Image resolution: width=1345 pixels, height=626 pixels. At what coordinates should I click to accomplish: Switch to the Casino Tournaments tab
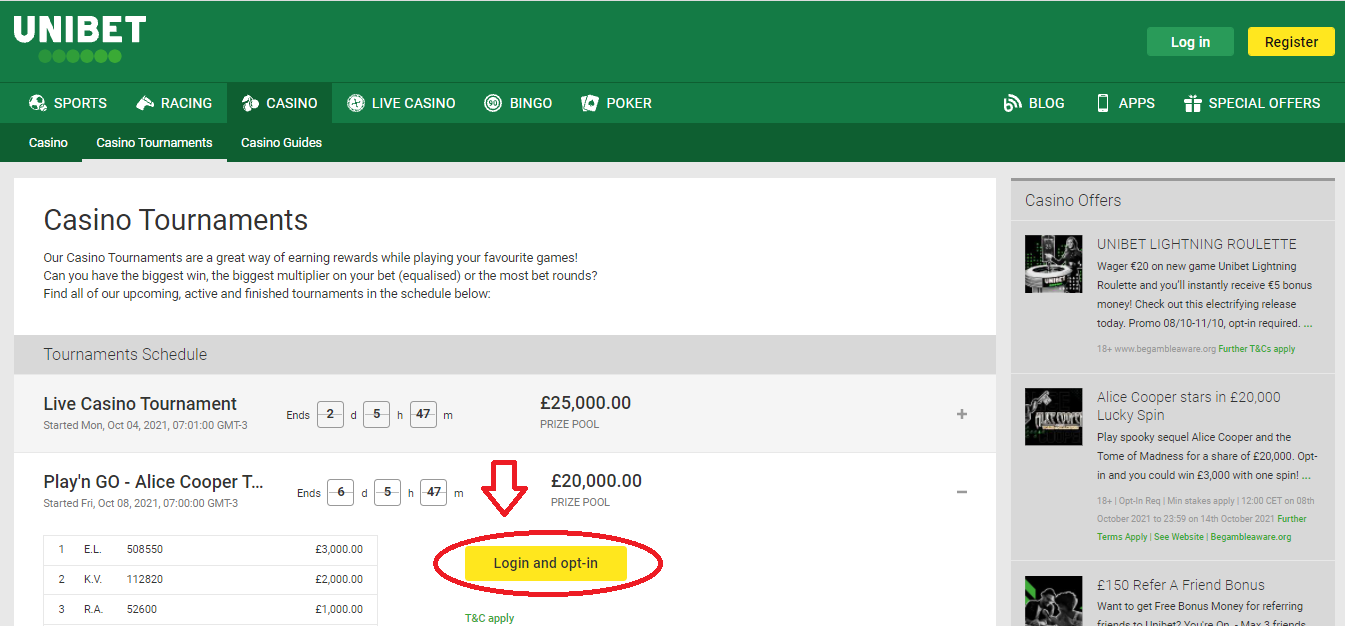tap(154, 143)
